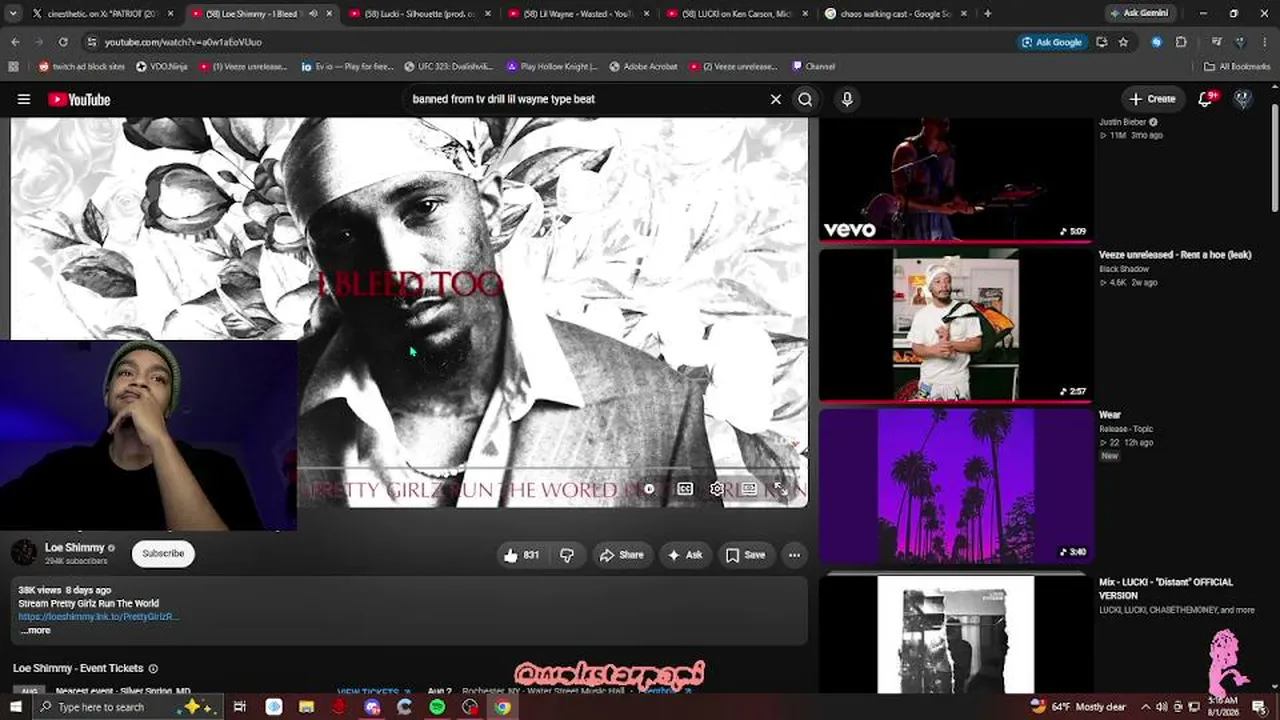Open the Windows Start menu
1280x720 pixels.
click(x=14, y=707)
